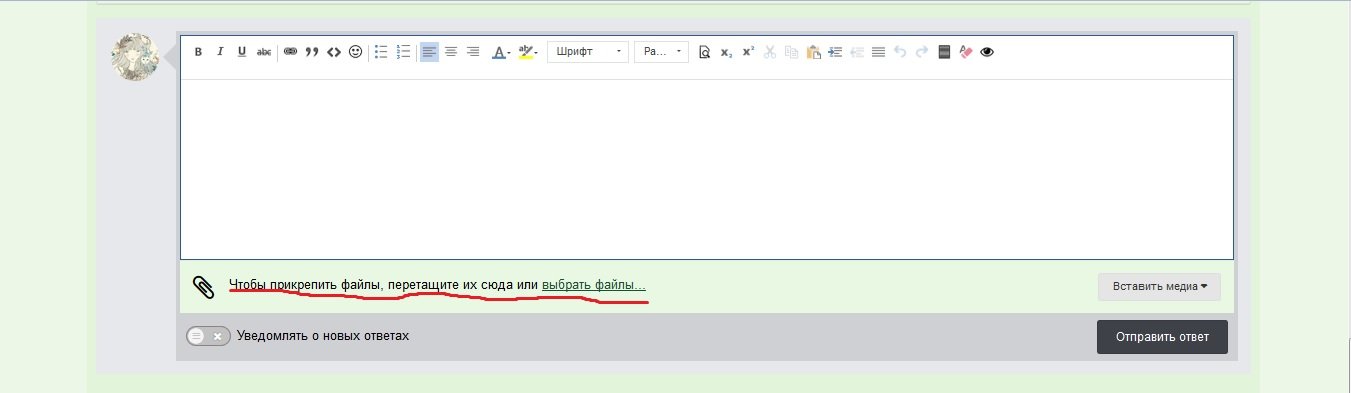Enable the Уведомлять о новых ответах switch

point(208,336)
